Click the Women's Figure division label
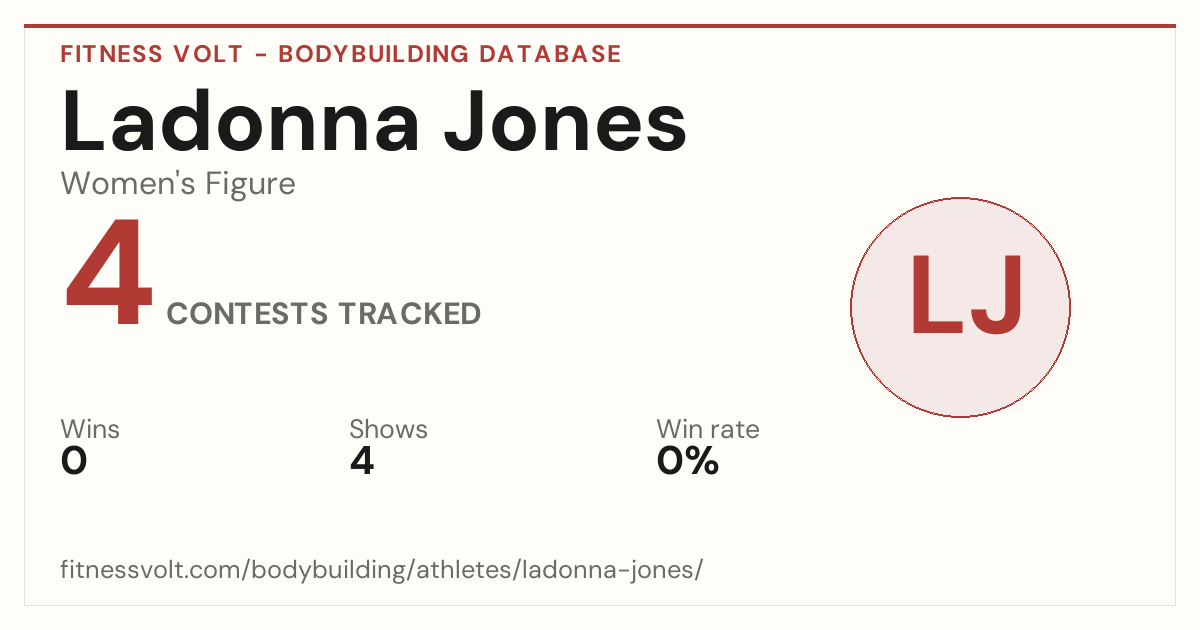This screenshot has height=630, width=1200. [x=178, y=184]
